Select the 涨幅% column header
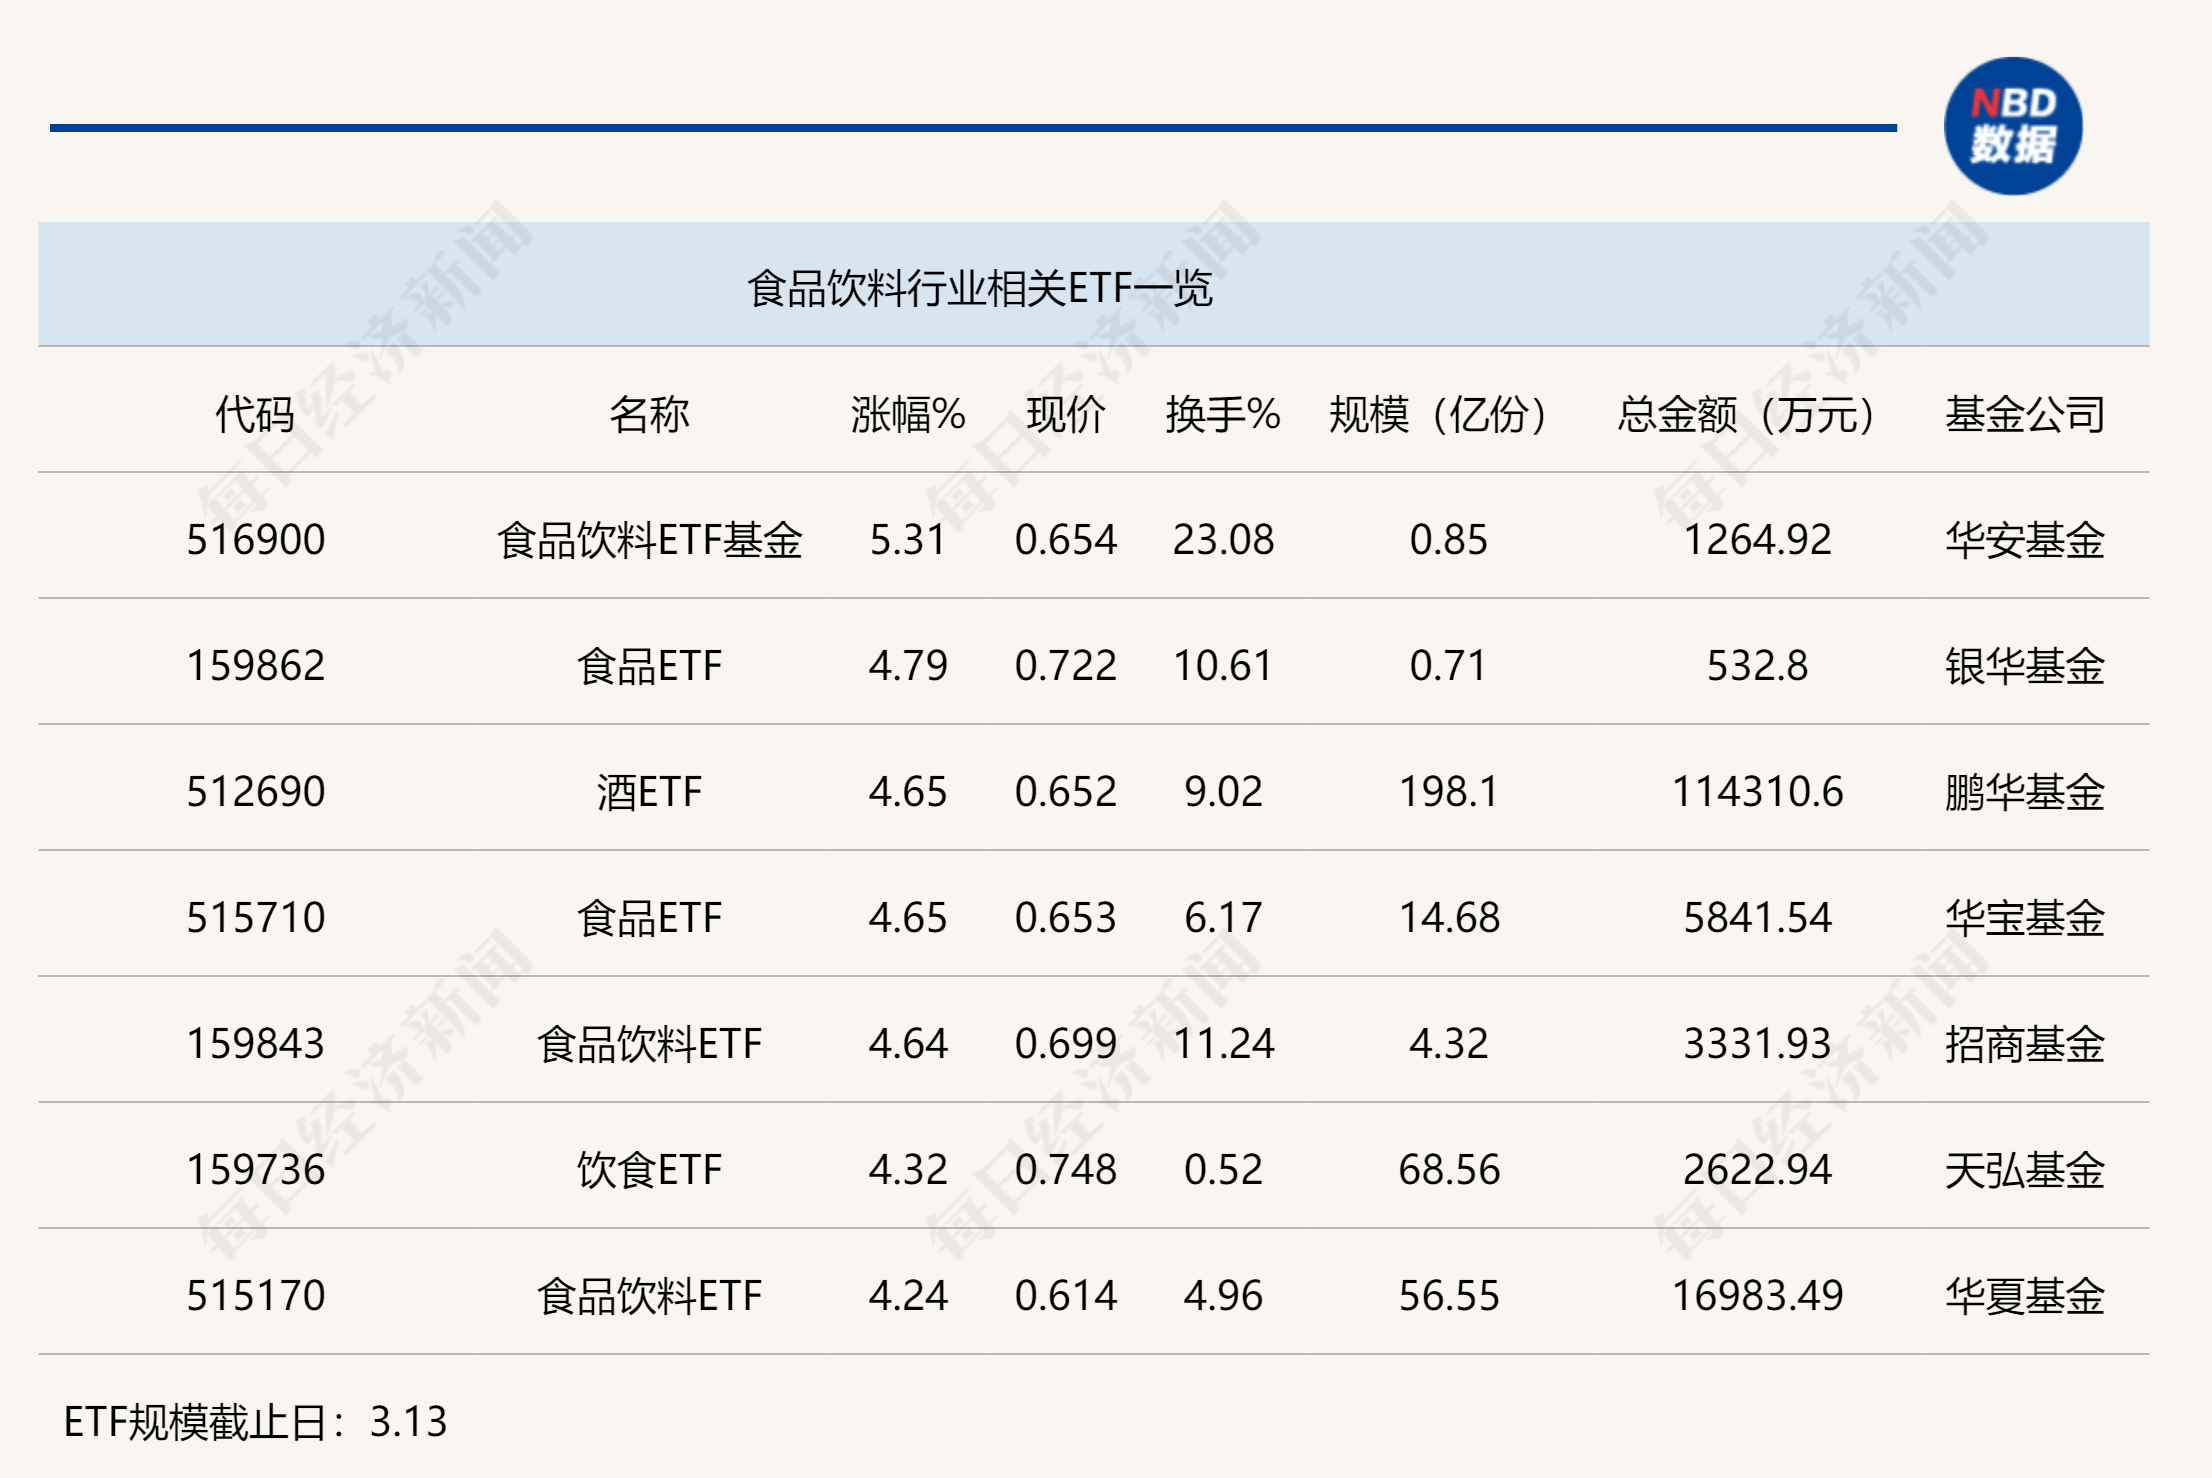Viewport: 2212px width, 1478px height. click(x=907, y=414)
